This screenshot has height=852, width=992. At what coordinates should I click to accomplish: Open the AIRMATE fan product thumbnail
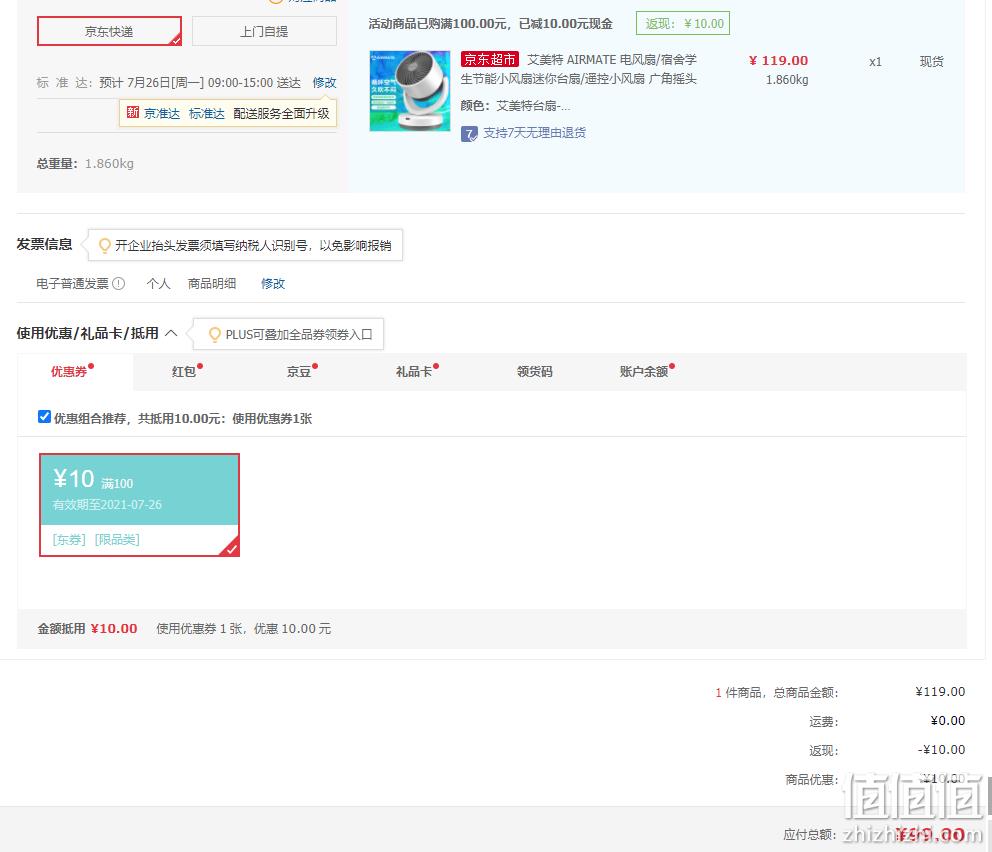(x=410, y=91)
